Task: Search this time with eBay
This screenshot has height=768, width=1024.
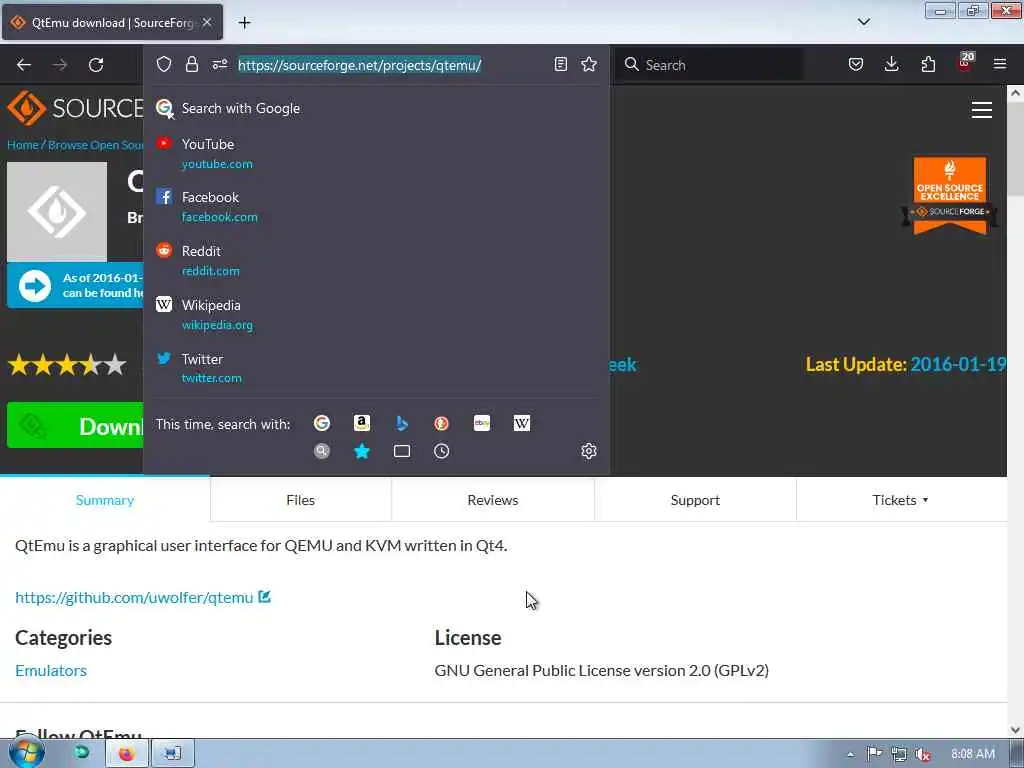Action: tap(482, 423)
